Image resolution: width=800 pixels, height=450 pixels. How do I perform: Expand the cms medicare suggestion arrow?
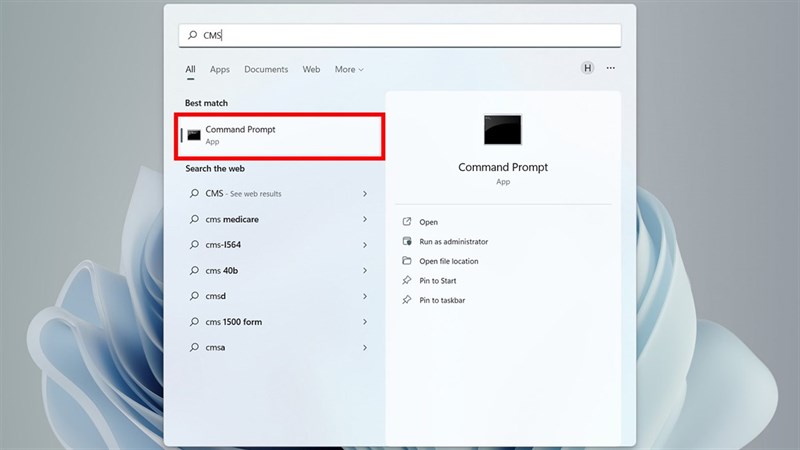[364, 219]
